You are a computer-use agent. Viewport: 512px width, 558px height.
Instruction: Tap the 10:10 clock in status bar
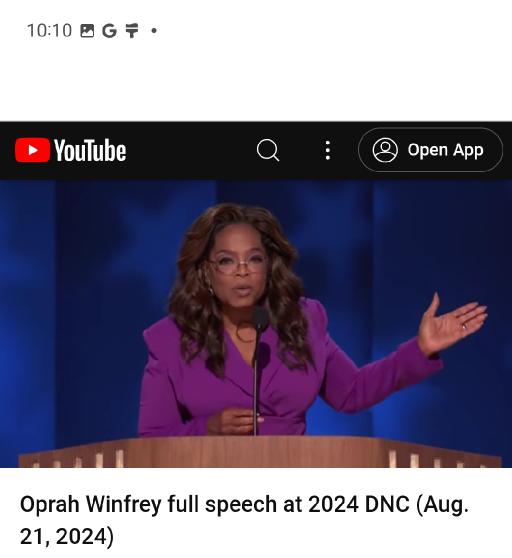[49, 31]
